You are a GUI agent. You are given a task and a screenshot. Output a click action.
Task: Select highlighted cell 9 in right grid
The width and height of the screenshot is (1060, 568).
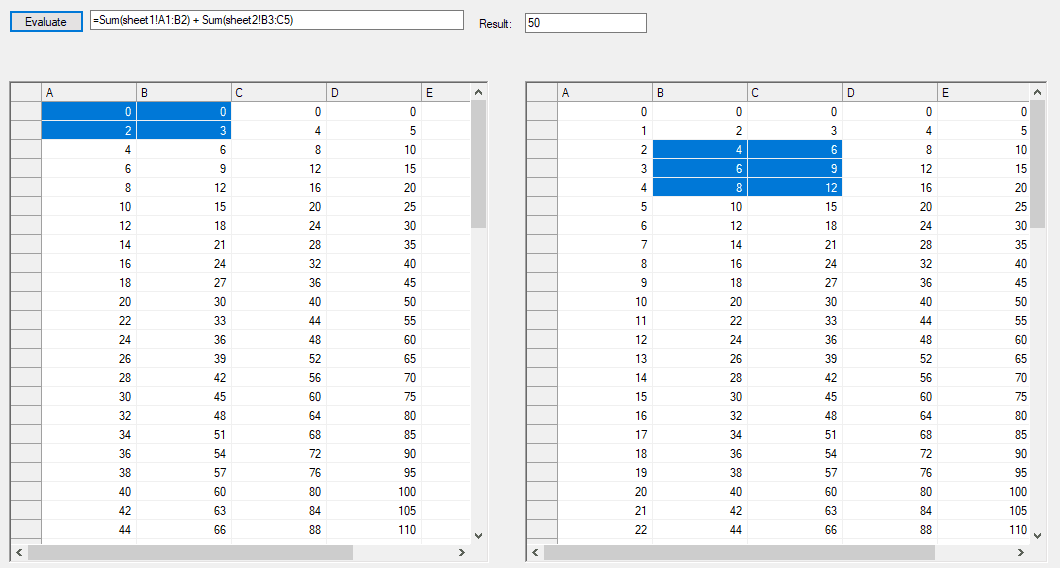pyautogui.click(x=795, y=168)
